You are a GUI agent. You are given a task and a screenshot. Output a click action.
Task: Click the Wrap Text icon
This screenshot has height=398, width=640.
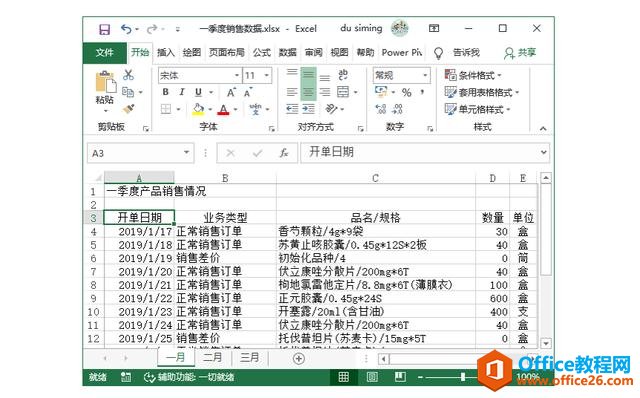343,75
